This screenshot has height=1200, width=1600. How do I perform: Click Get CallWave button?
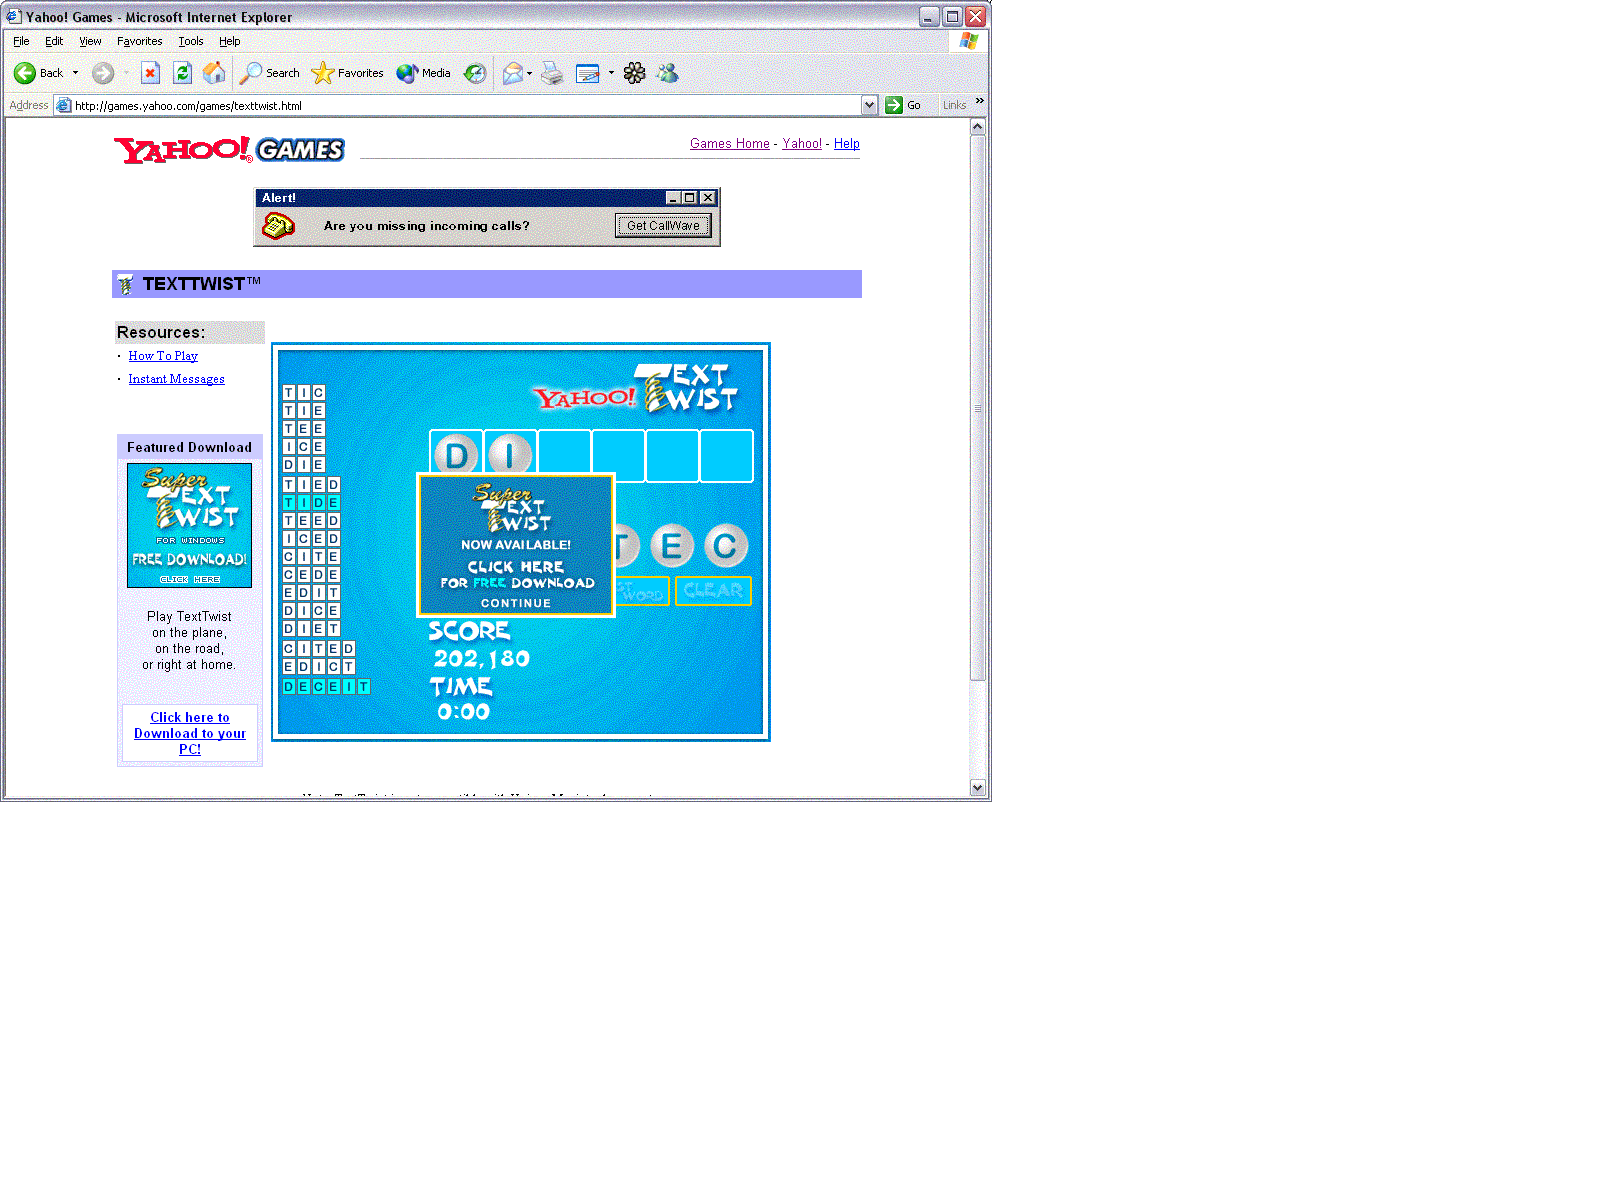pos(663,226)
